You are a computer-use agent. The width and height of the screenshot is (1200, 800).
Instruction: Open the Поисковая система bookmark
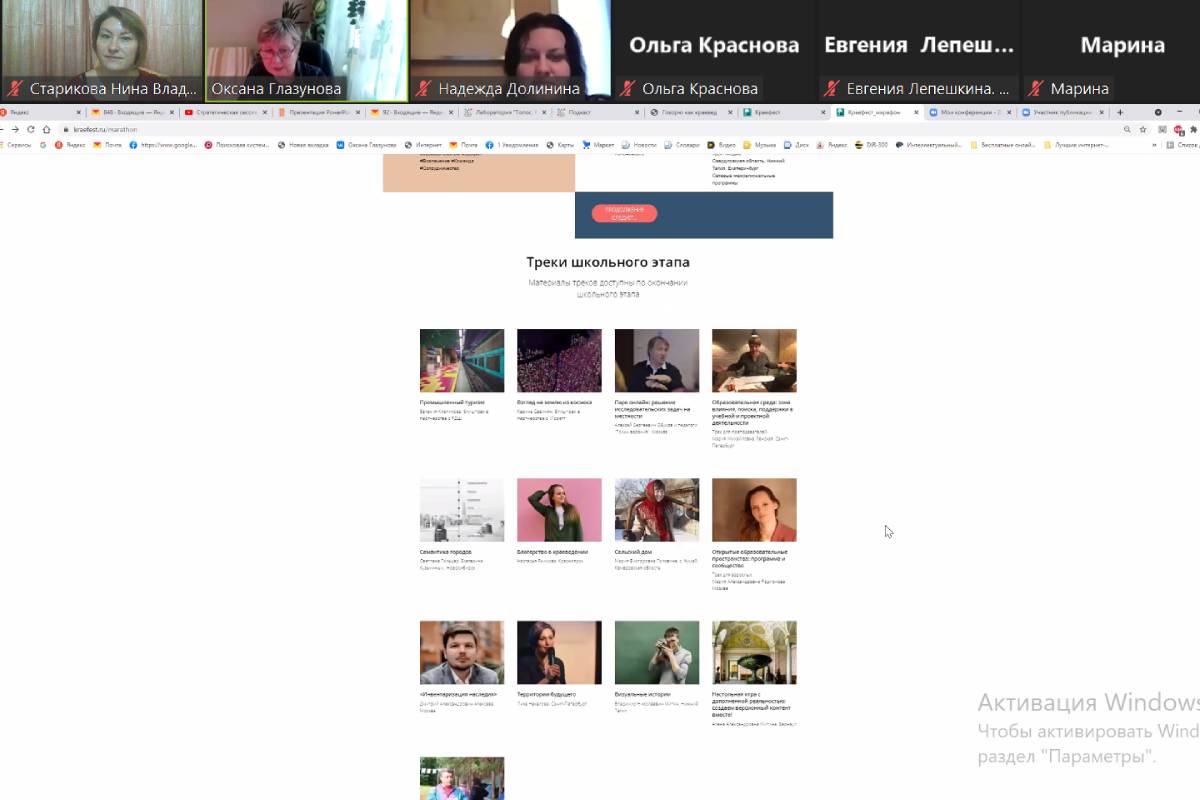(x=235, y=145)
